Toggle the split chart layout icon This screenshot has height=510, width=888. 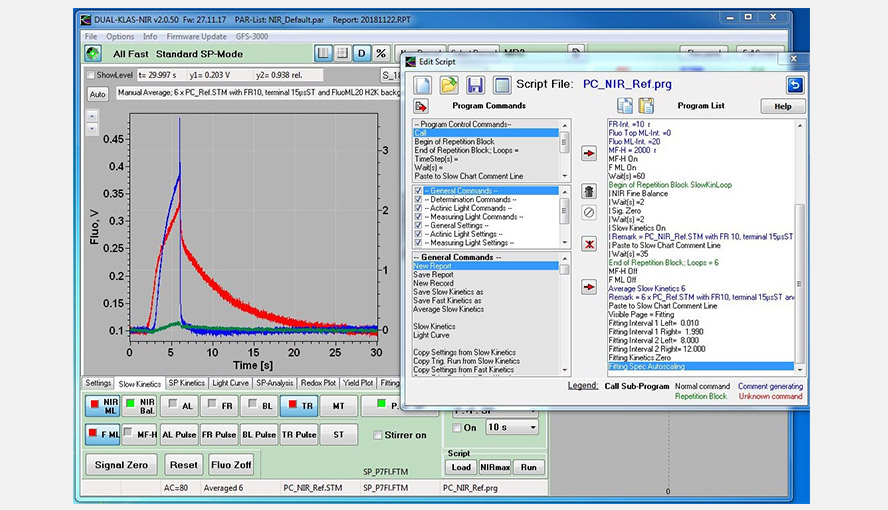(343, 53)
